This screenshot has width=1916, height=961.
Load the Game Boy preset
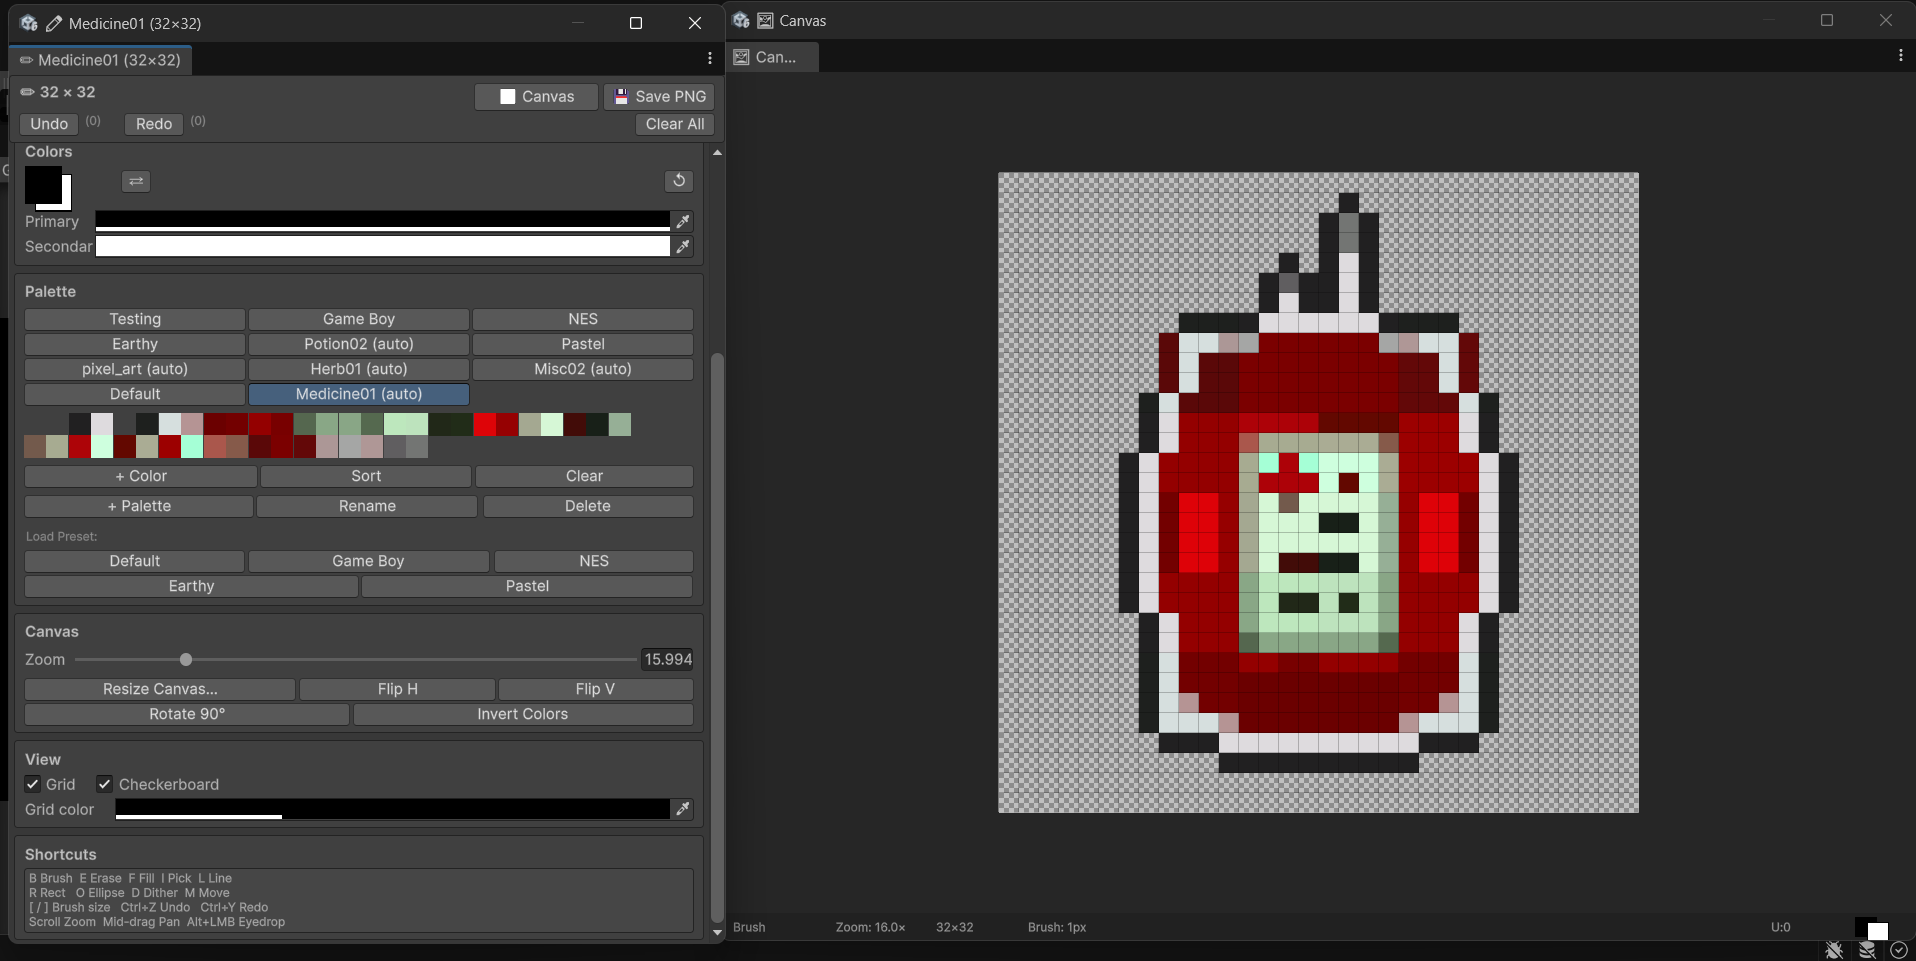[x=369, y=561]
